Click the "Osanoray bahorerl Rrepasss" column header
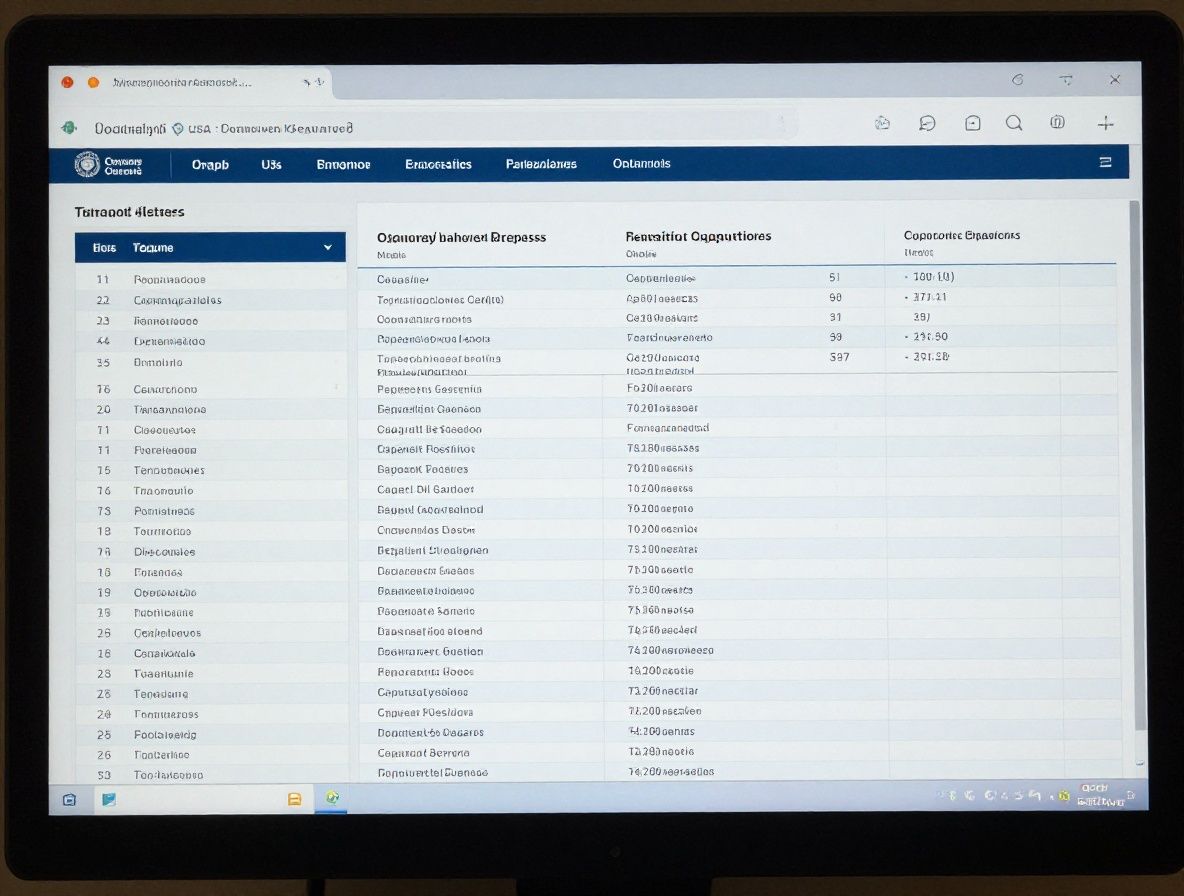The height and width of the screenshot is (896, 1184). point(461,238)
